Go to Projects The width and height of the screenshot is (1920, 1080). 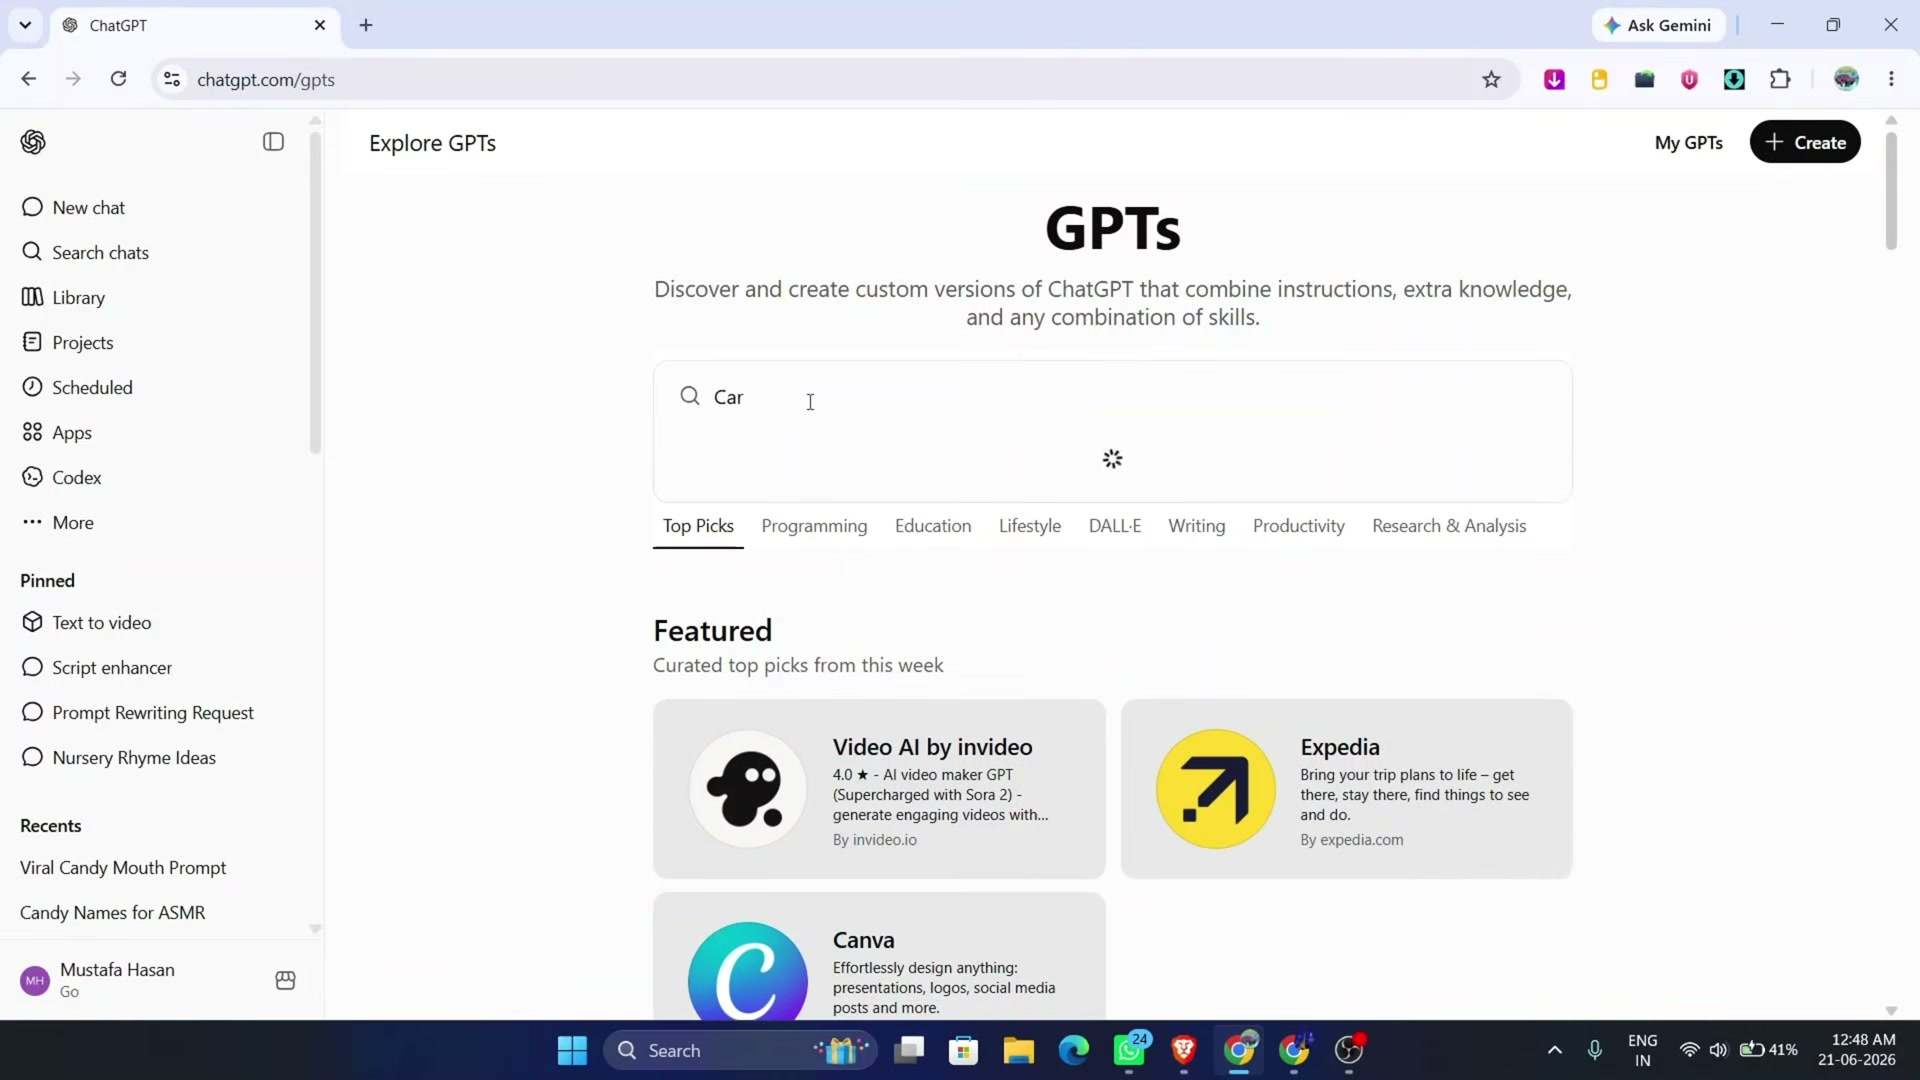(x=160, y=342)
